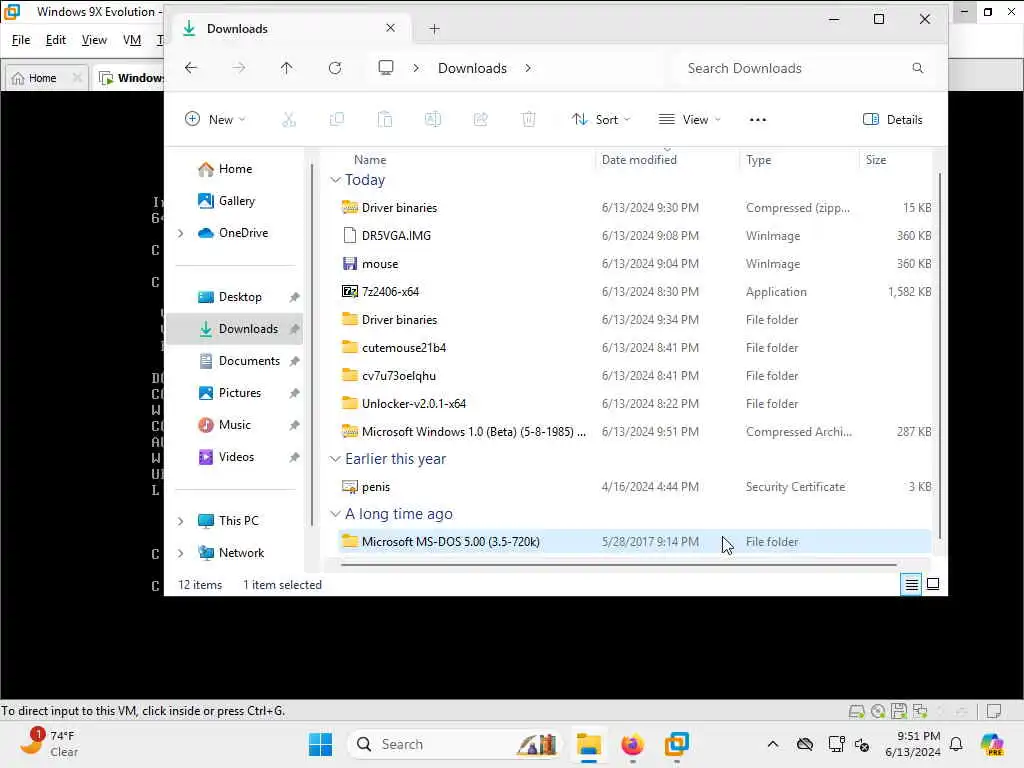Collapse the Earlier this year group
1024x768 pixels.
point(335,459)
